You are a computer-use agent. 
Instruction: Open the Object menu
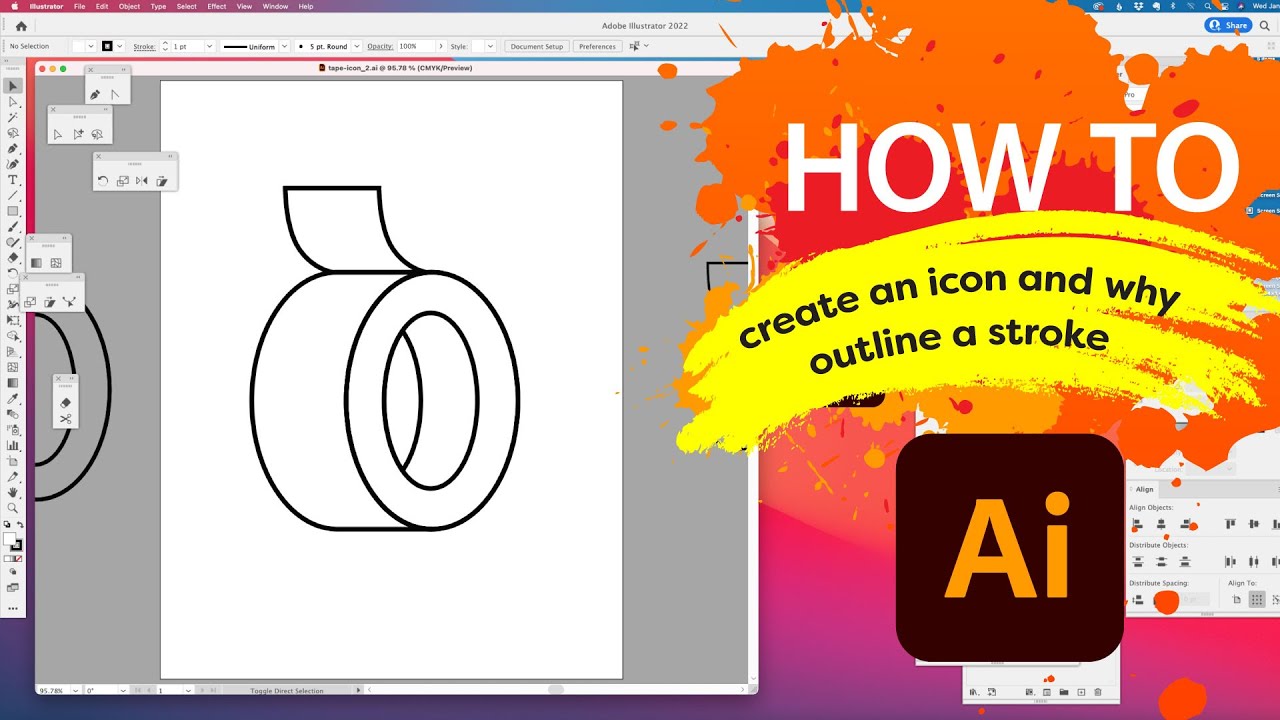click(129, 6)
